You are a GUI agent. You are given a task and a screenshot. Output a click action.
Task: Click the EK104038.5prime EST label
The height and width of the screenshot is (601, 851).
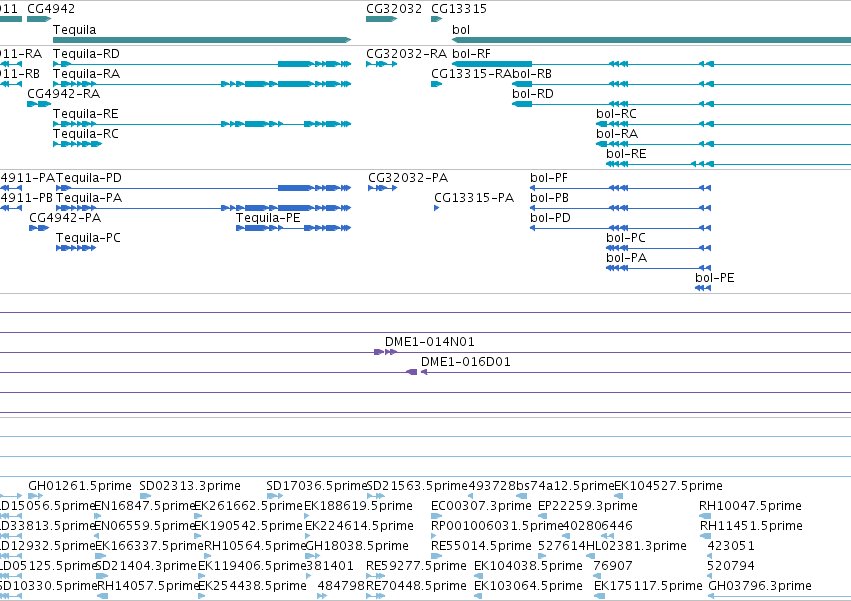point(529,566)
